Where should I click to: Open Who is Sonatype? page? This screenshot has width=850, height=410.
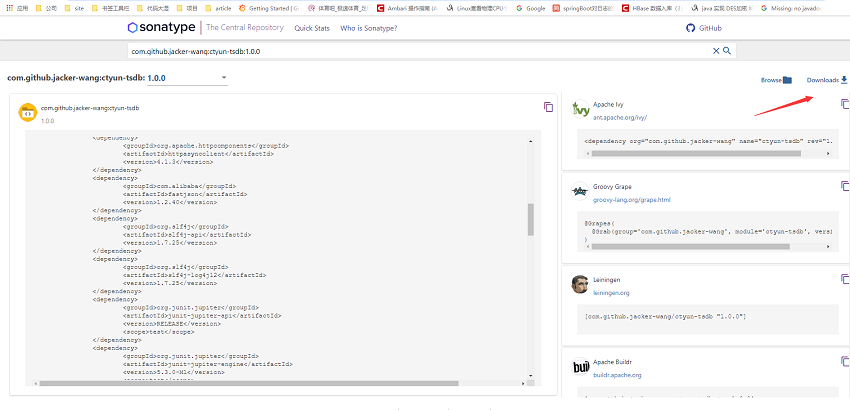pos(369,28)
